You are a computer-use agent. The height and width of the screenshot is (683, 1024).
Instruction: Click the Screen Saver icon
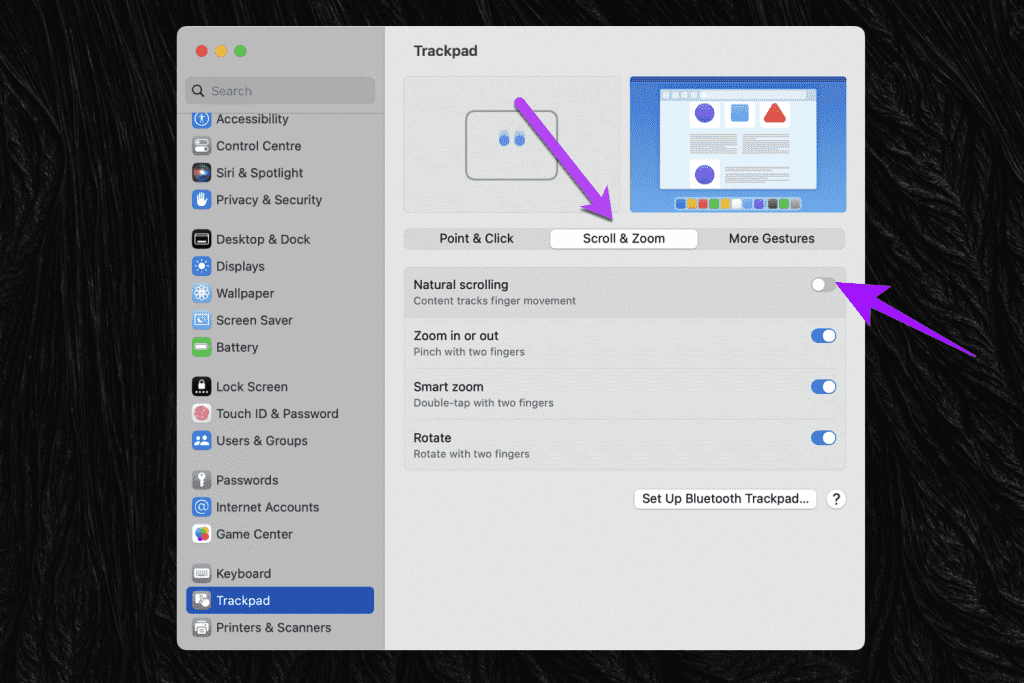pyautogui.click(x=202, y=320)
